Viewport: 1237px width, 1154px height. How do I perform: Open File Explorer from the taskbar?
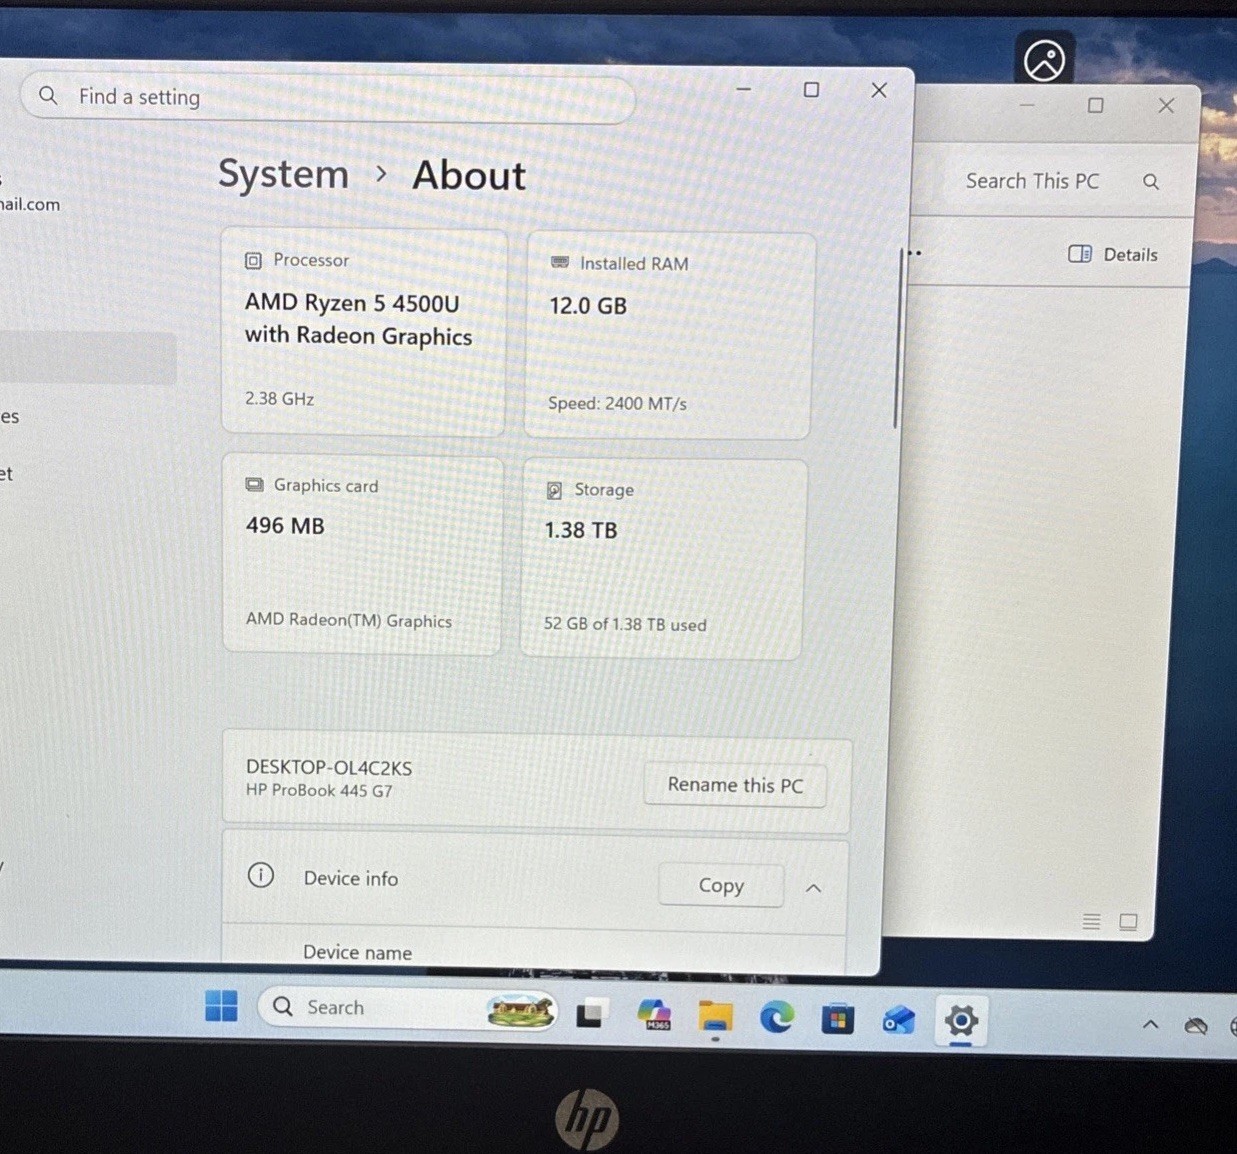(715, 1017)
